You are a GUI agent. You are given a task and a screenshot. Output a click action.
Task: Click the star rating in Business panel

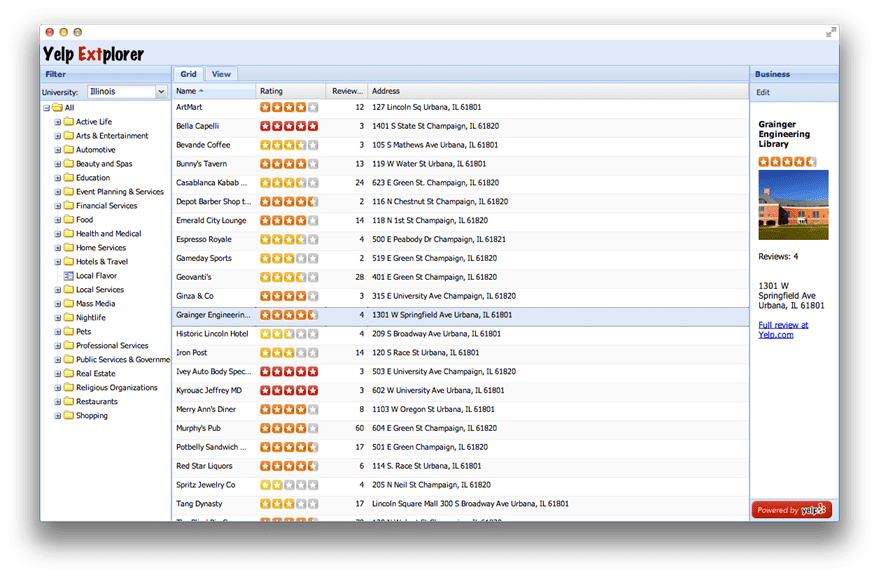click(x=787, y=162)
